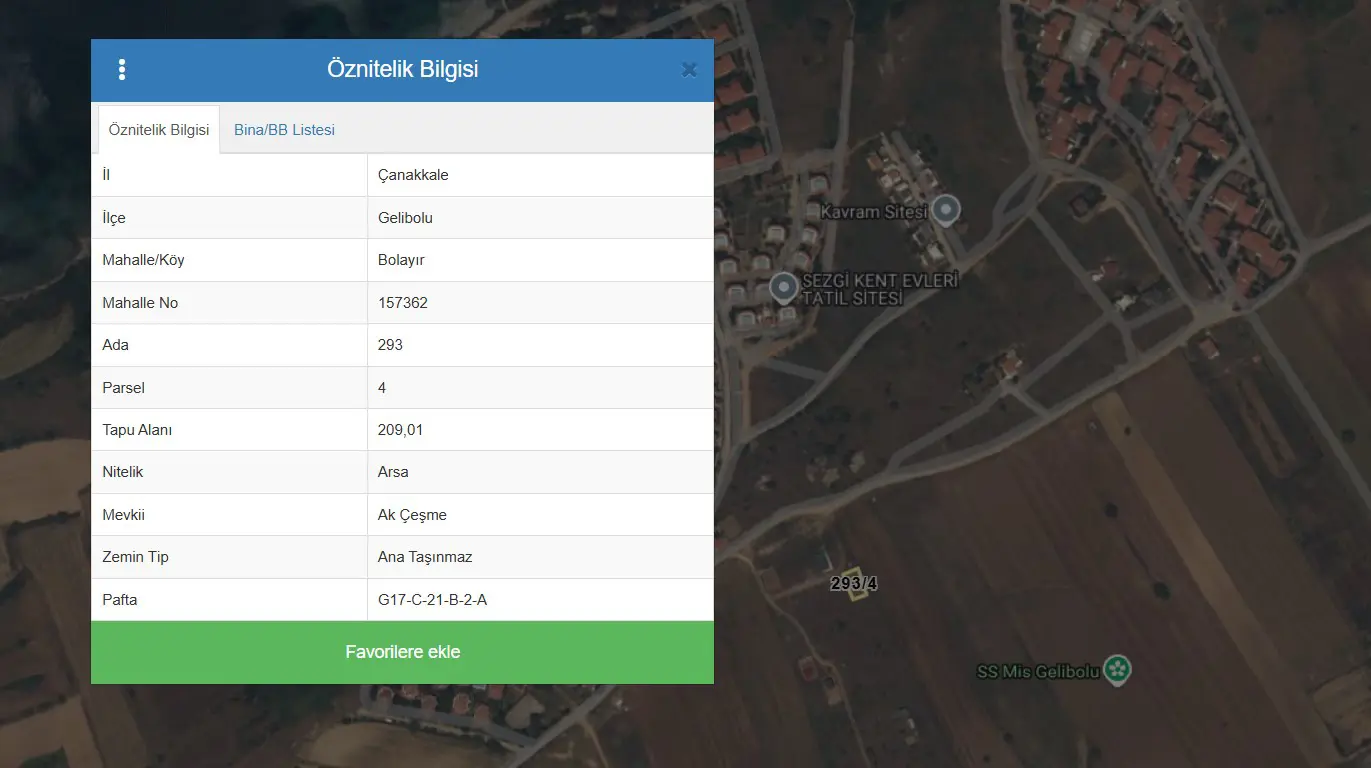This screenshot has width=1371, height=768.
Task: Click the Sezgi Kent Evleri location pin
Action: pyautogui.click(x=784, y=288)
